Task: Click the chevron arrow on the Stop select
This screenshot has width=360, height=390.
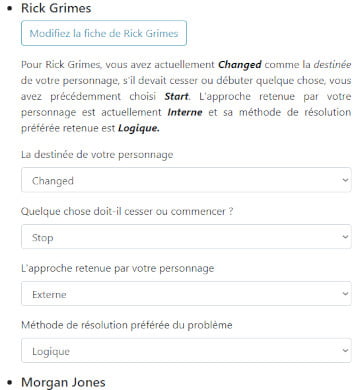Action: pos(345,237)
